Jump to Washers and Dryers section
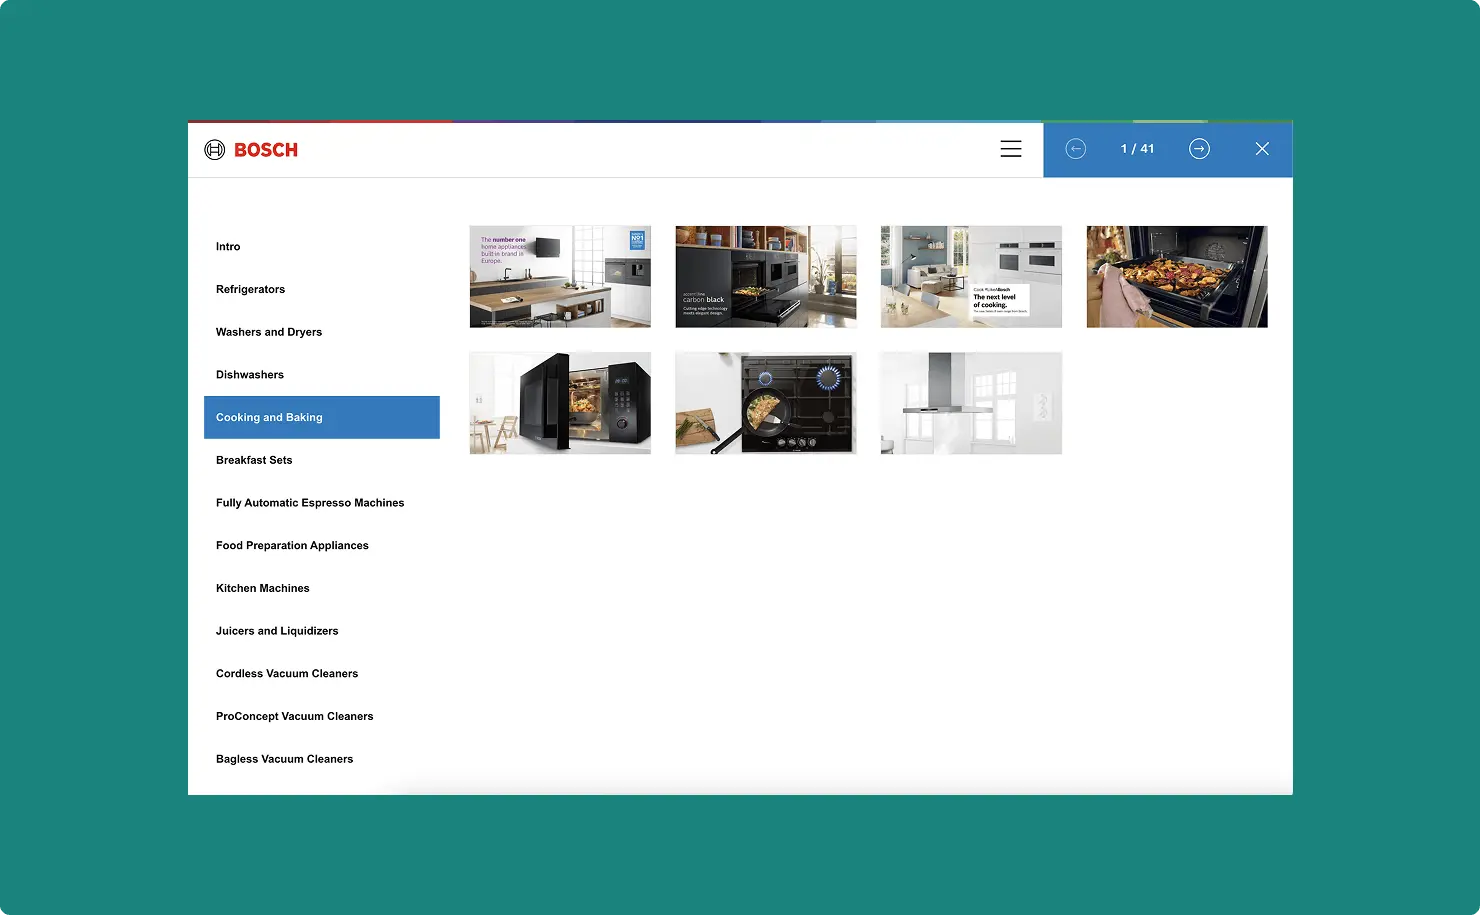Screen dimensions: 1480x915 click(x=269, y=332)
